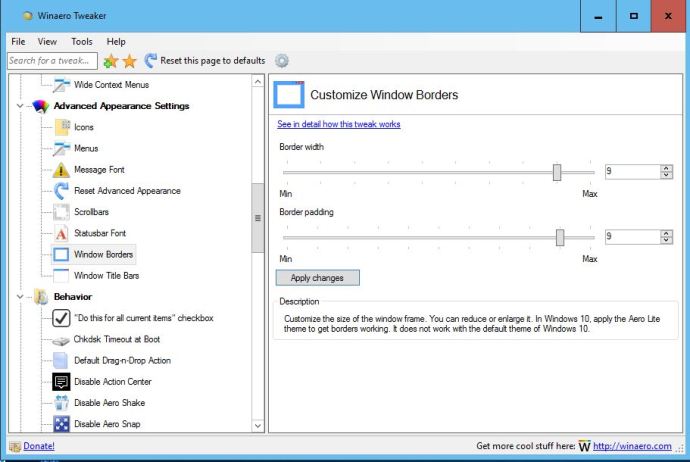Click the Disable Aero Shake icon
This screenshot has width=690, height=462.
[x=61, y=403]
